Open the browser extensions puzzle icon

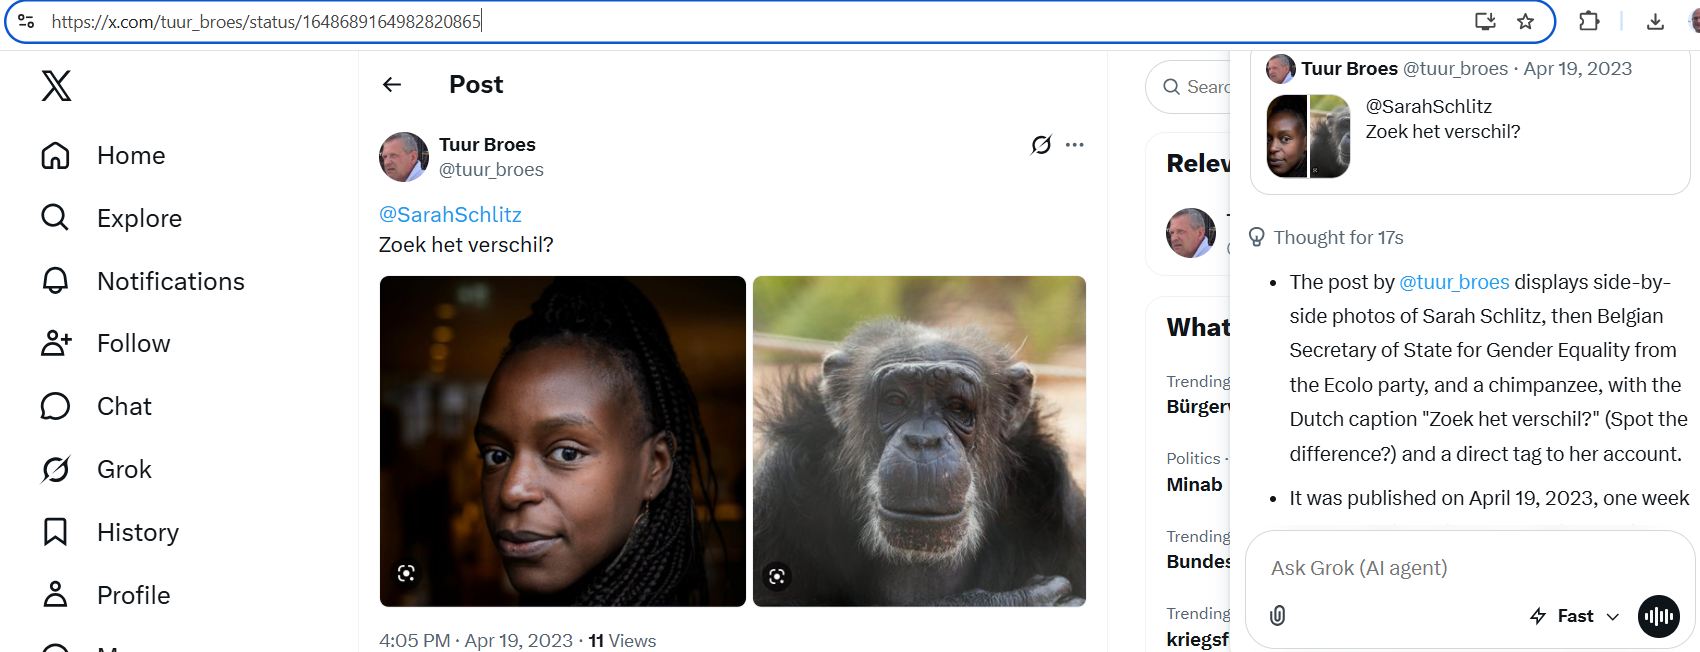[x=1589, y=21]
